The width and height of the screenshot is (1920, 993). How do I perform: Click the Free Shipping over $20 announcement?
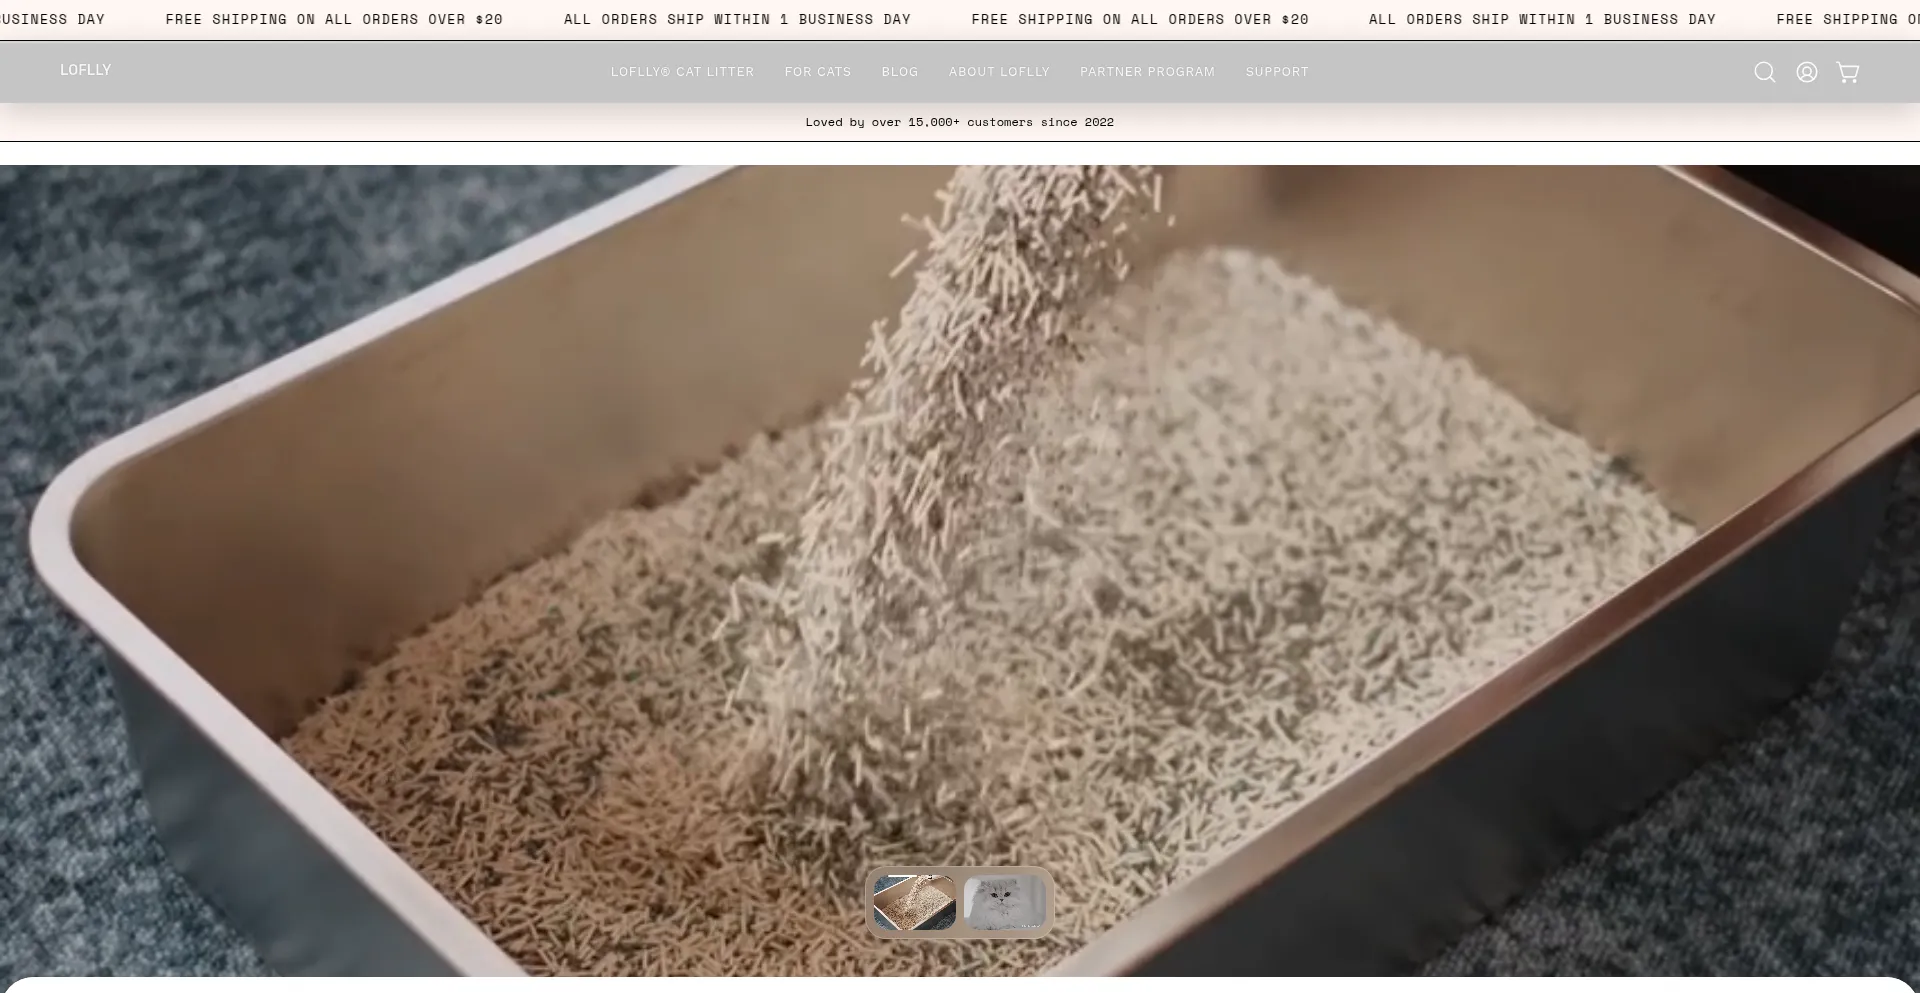coord(334,19)
